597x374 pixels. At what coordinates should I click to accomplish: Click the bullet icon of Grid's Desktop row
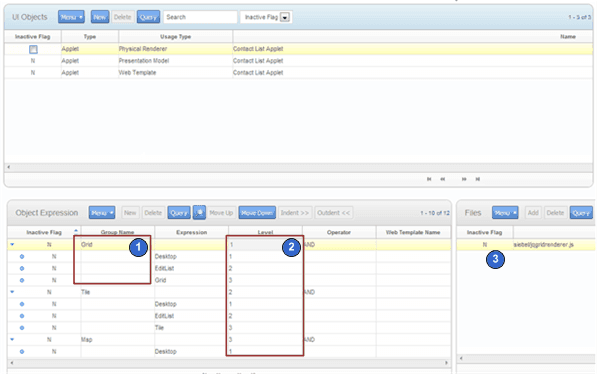click(x=22, y=257)
